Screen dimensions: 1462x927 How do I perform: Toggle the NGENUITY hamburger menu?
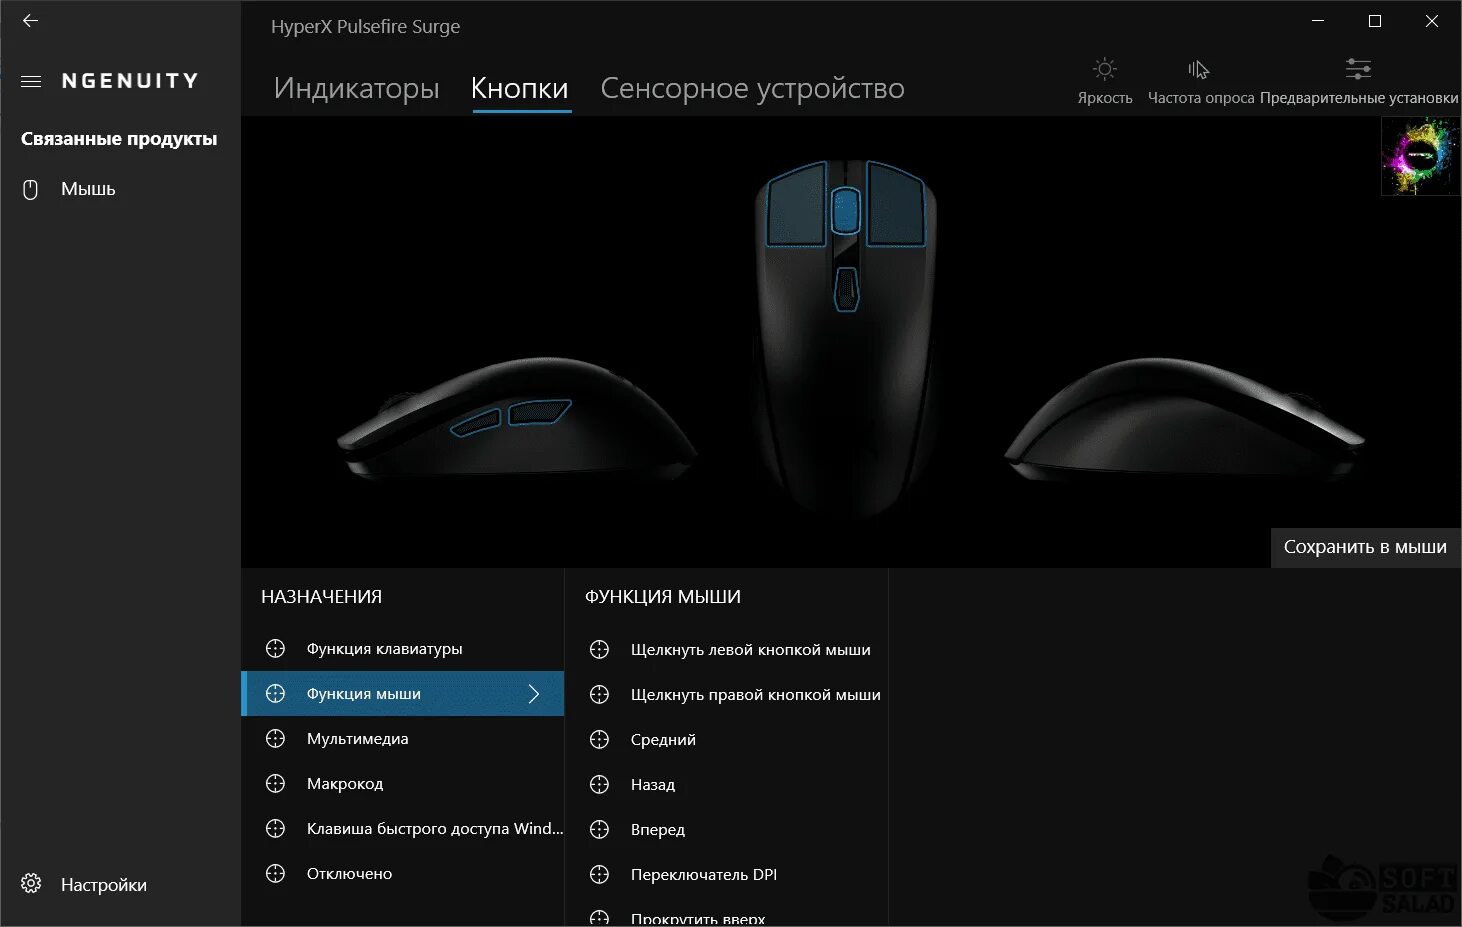(x=31, y=81)
